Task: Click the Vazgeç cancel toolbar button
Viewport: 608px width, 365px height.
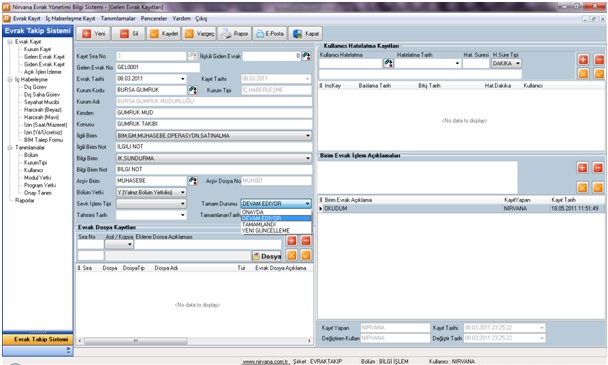Action: click(x=199, y=34)
